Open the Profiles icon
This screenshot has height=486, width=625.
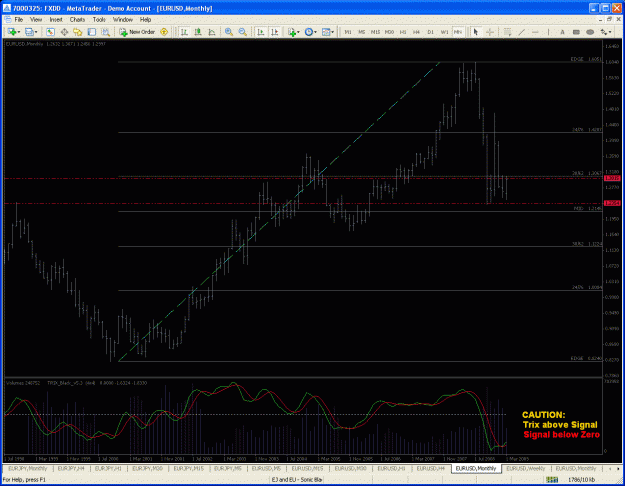tap(29, 32)
